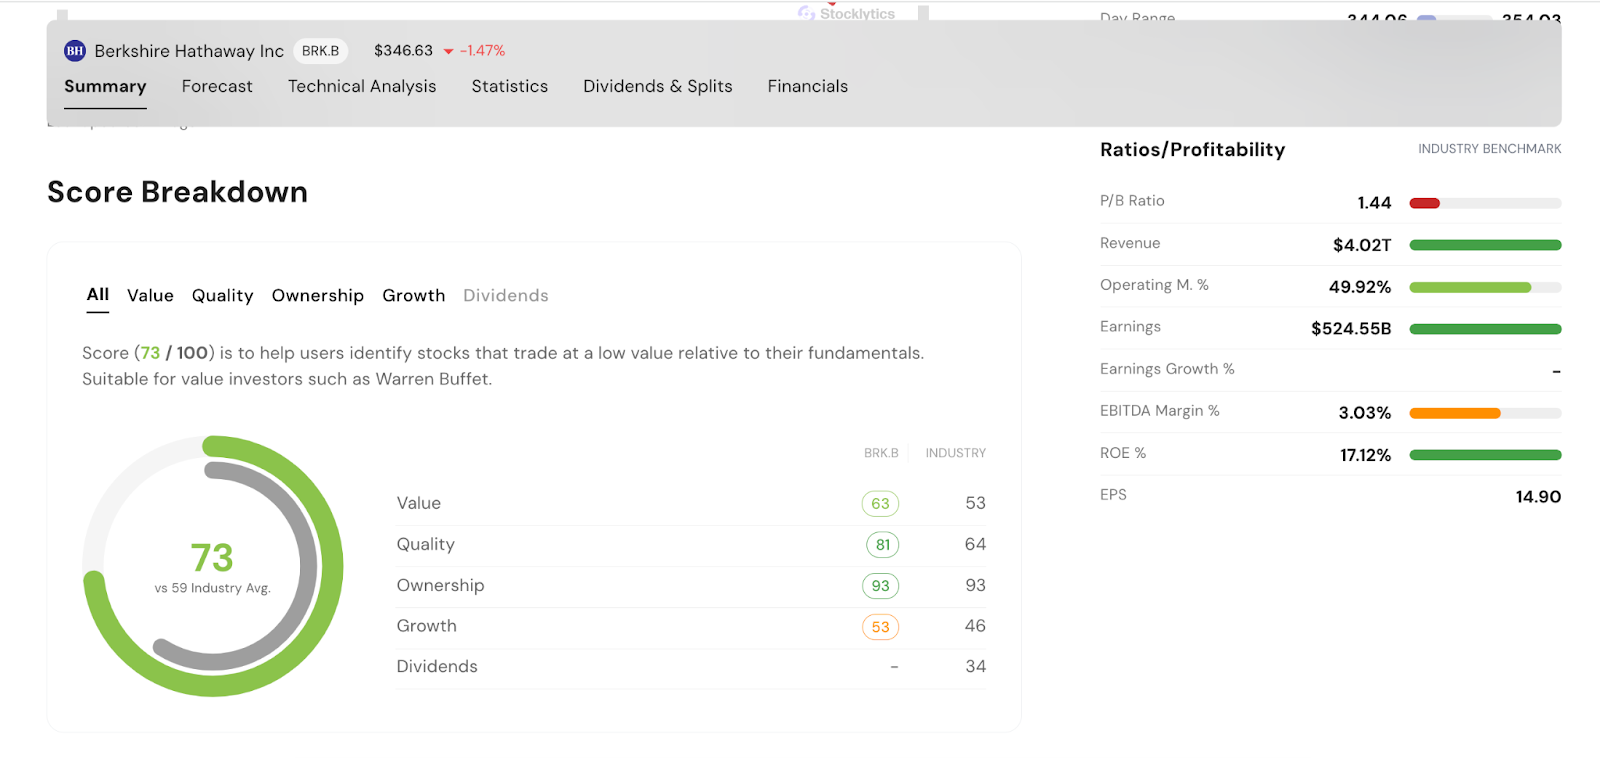Click the ROE % benchmark bar
This screenshot has height=759, width=1600.
click(1485, 455)
